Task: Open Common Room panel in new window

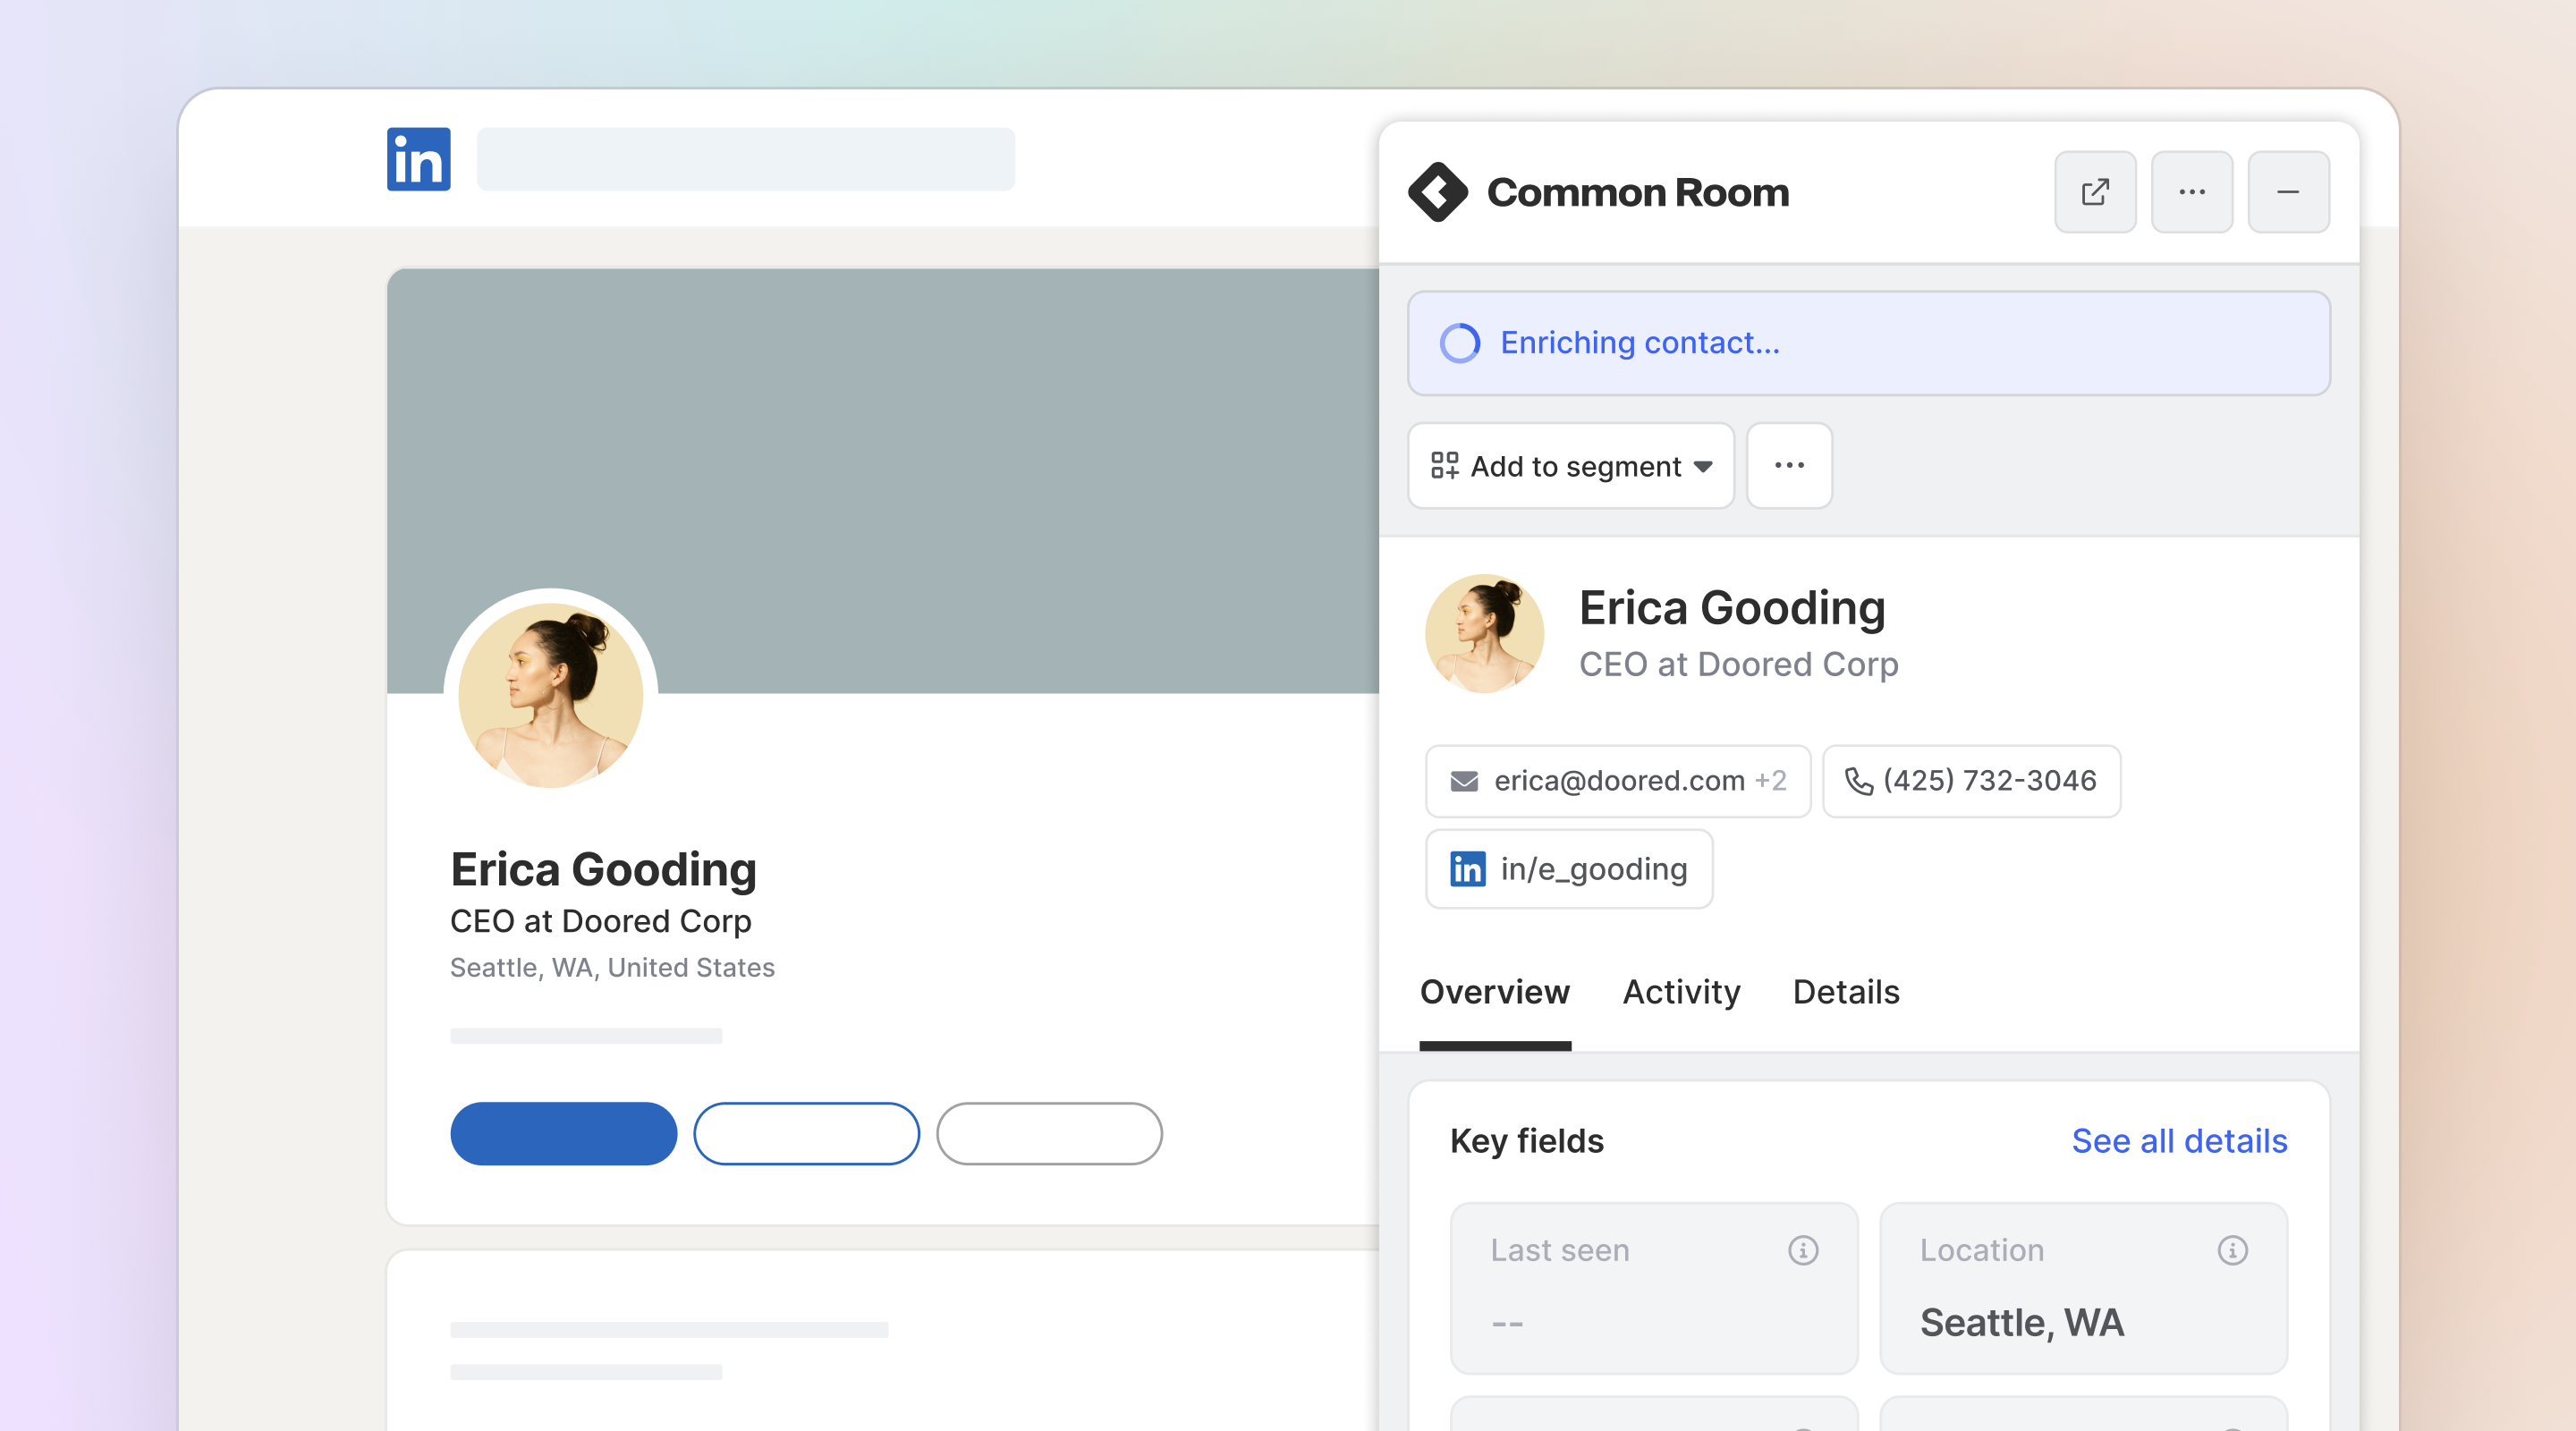Action: pyautogui.click(x=2095, y=192)
